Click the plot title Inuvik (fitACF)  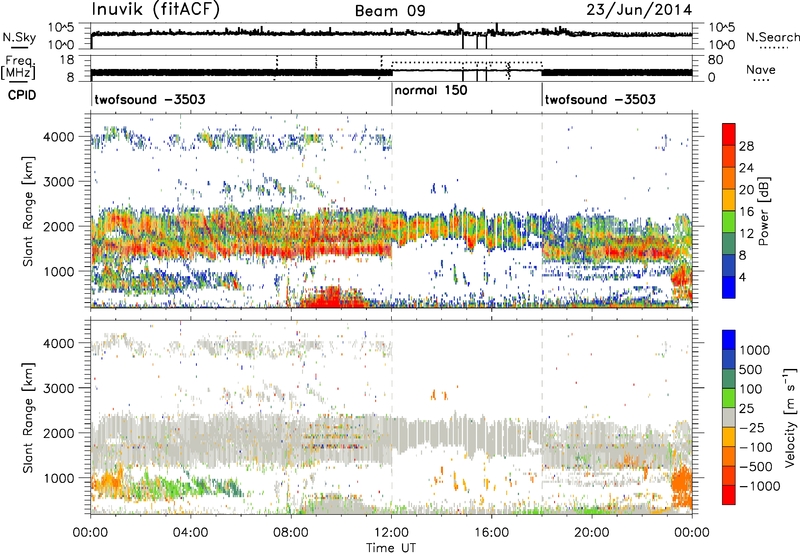[x=156, y=10]
